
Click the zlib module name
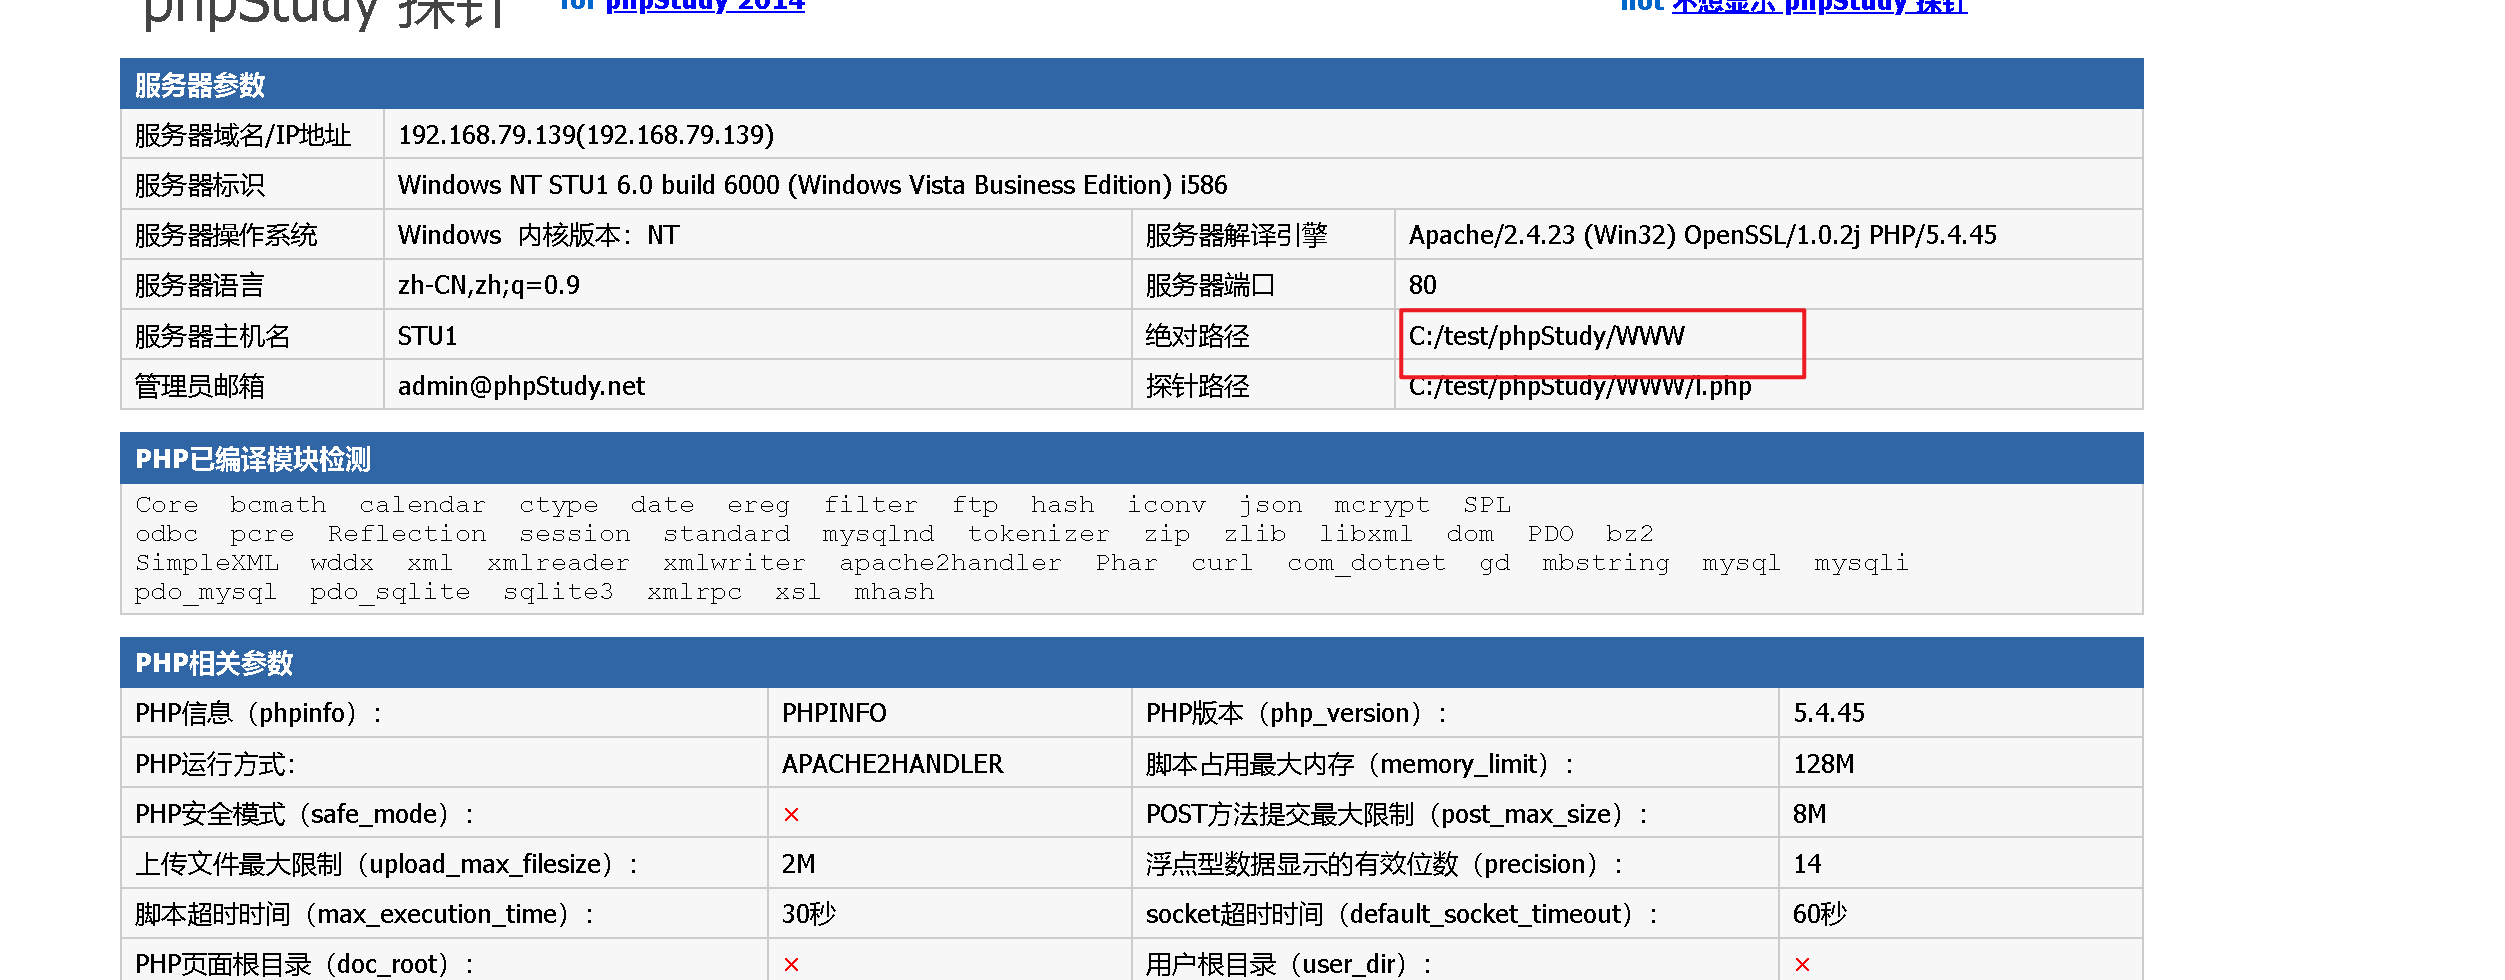(x=1255, y=534)
